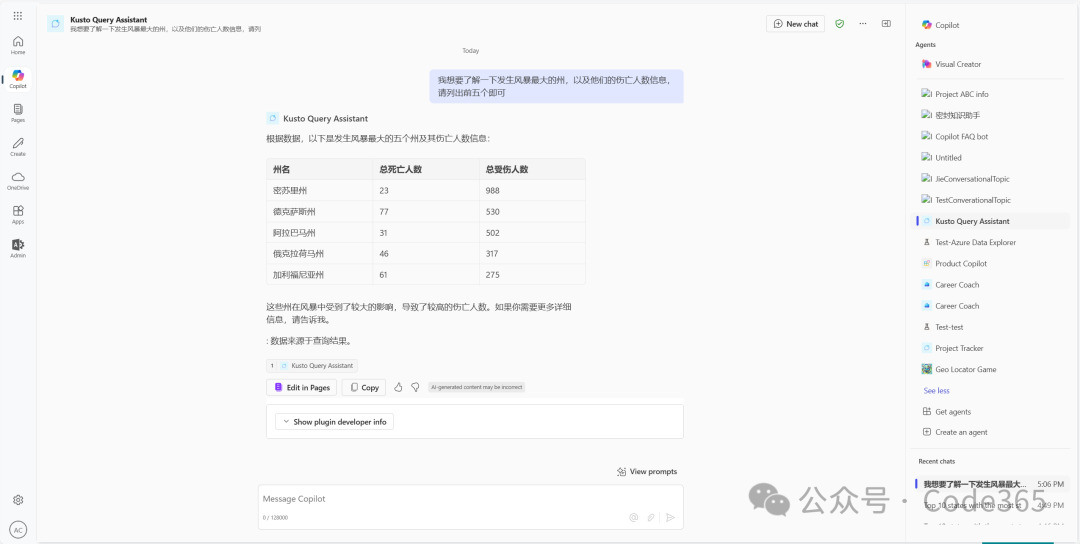
Task: Open Copilot from the left rail
Action: [18, 79]
